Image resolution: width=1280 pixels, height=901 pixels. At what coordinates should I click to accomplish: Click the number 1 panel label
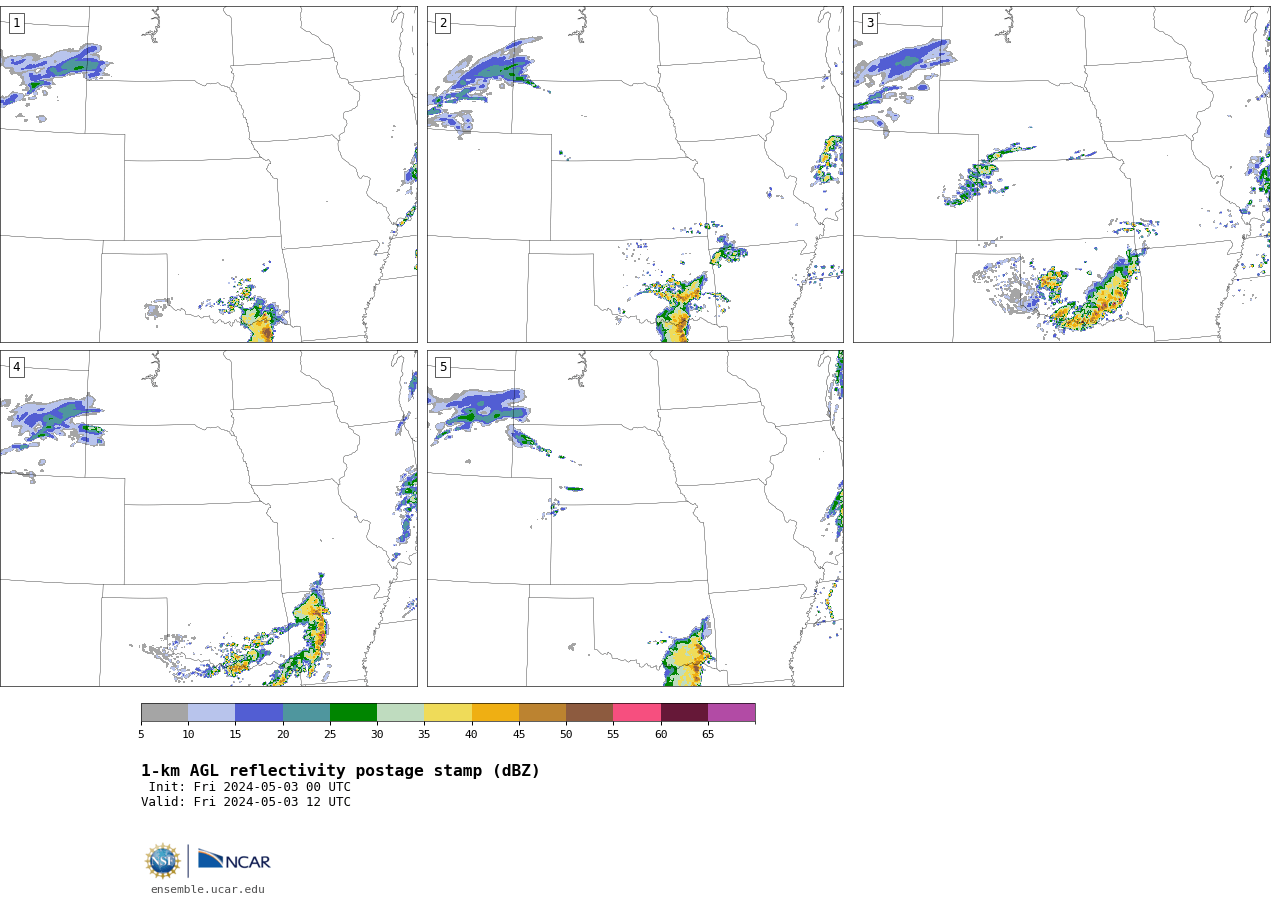16,23
